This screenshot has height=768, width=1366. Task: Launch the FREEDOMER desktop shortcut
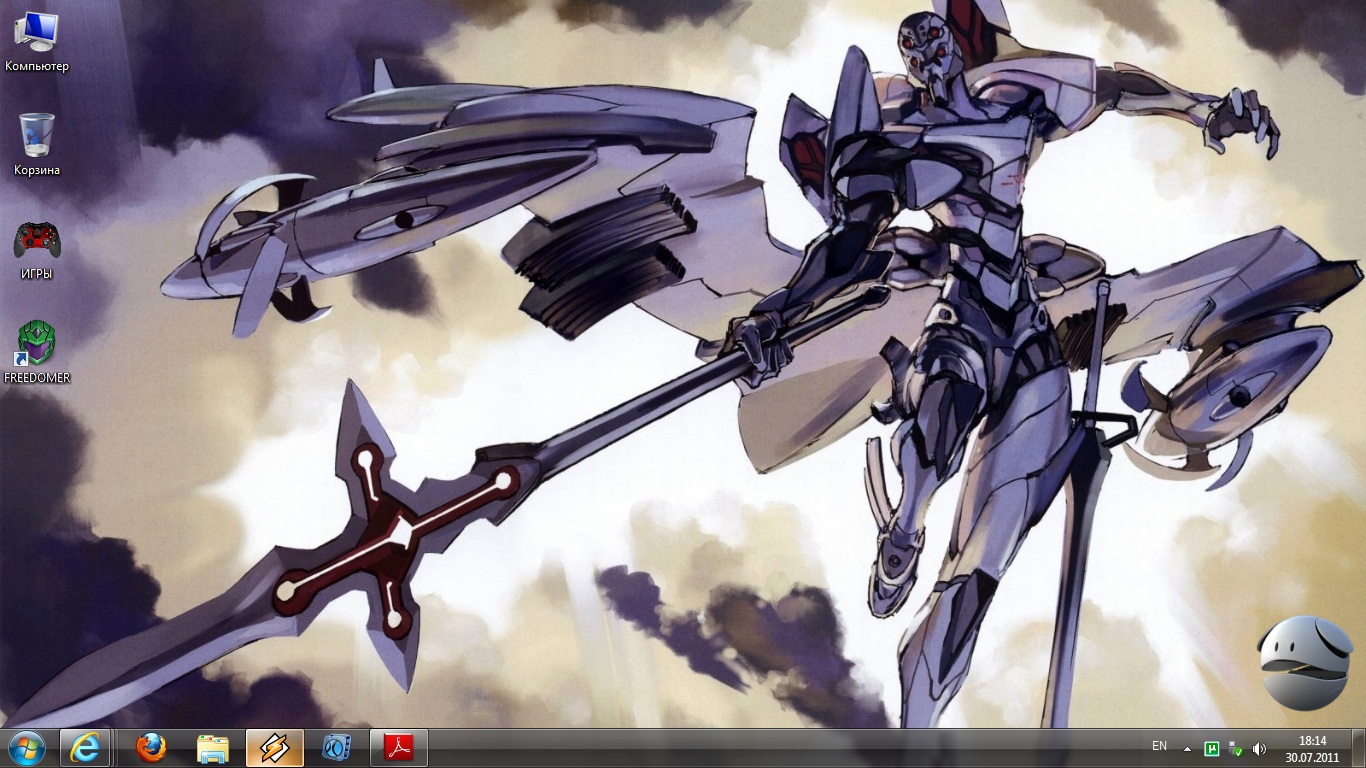(x=37, y=353)
